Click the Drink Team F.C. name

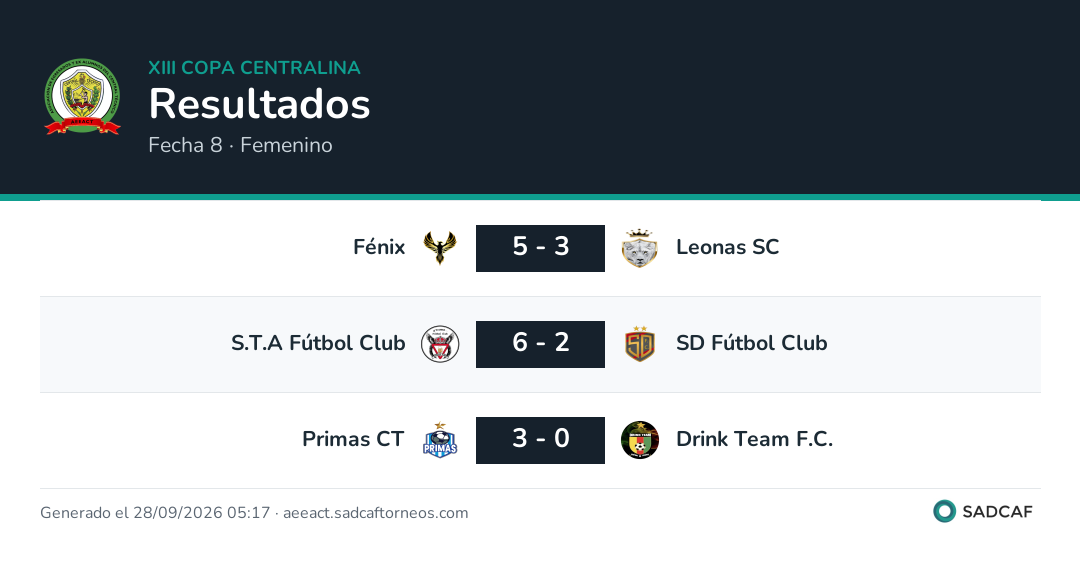754,439
